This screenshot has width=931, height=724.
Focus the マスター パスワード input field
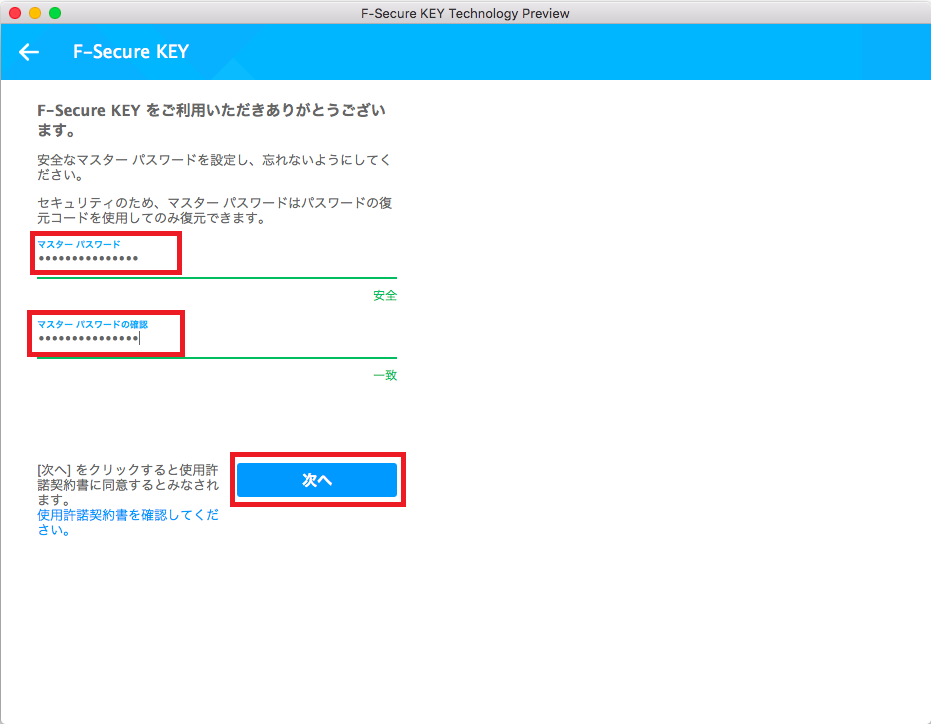(217, 258)
